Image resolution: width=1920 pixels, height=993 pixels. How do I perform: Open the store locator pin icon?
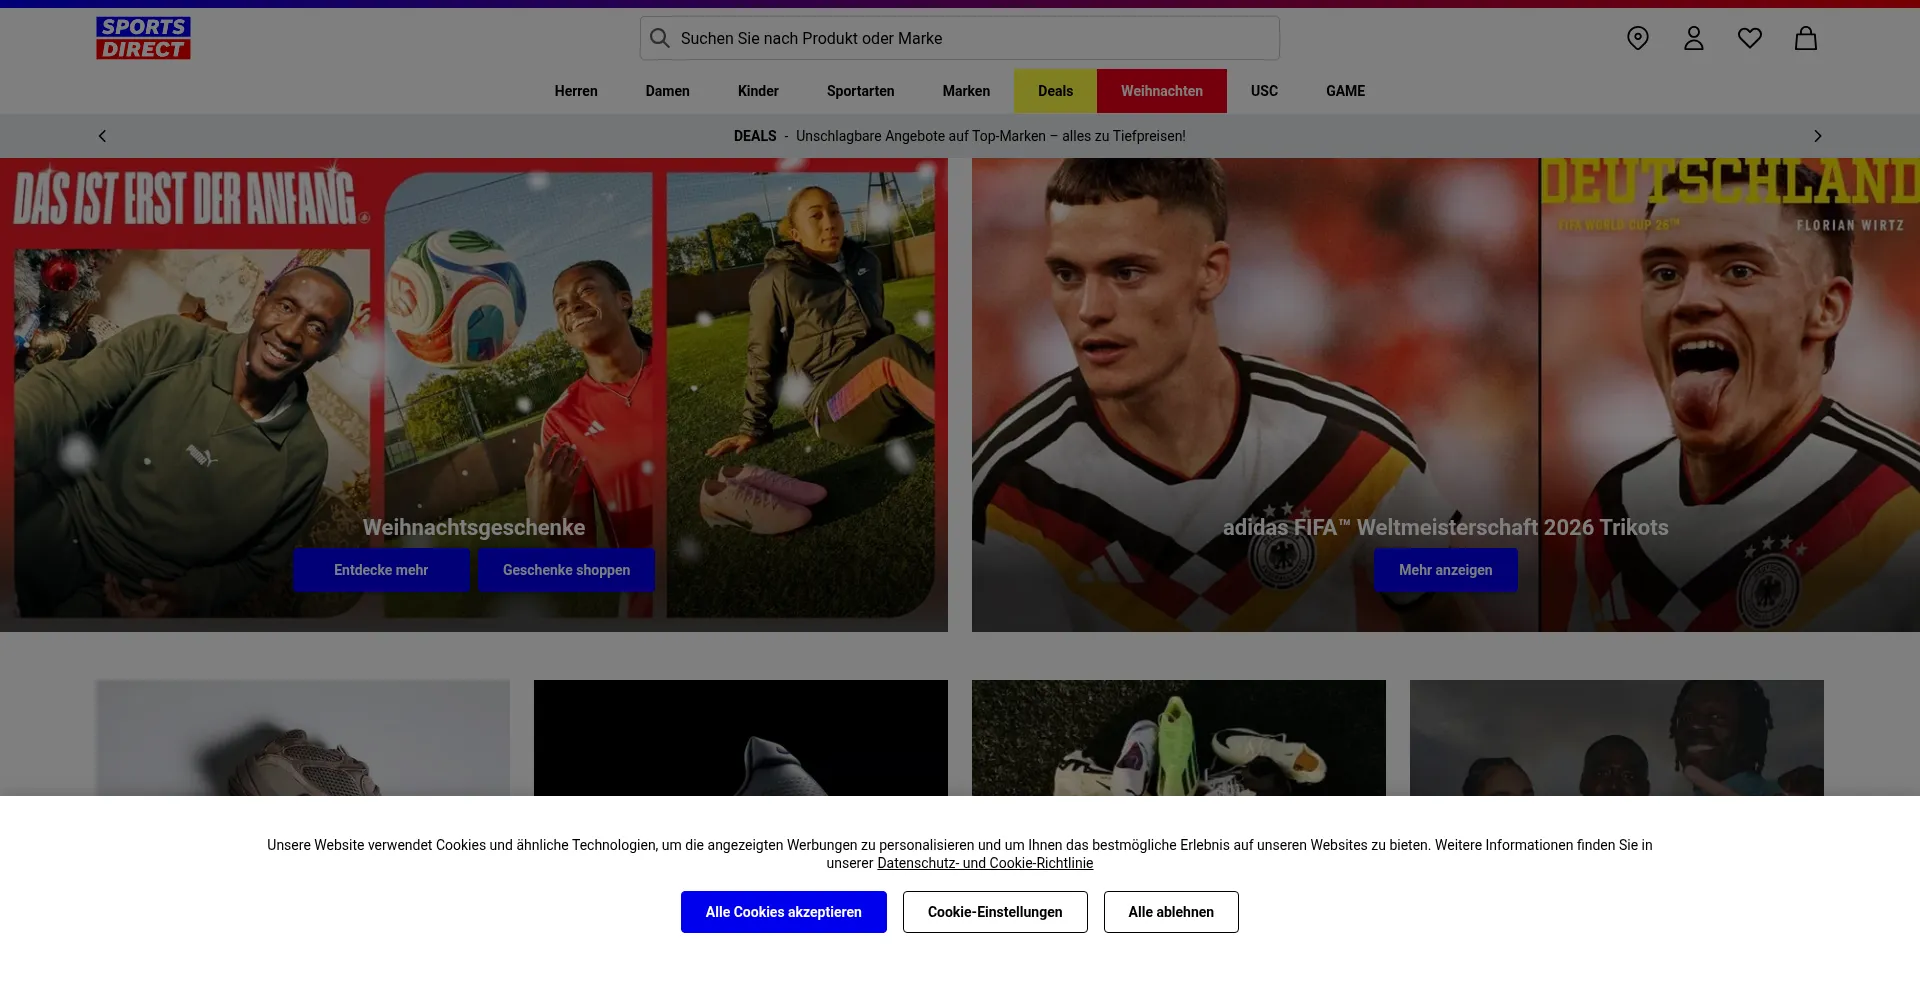pos(1637,38)
